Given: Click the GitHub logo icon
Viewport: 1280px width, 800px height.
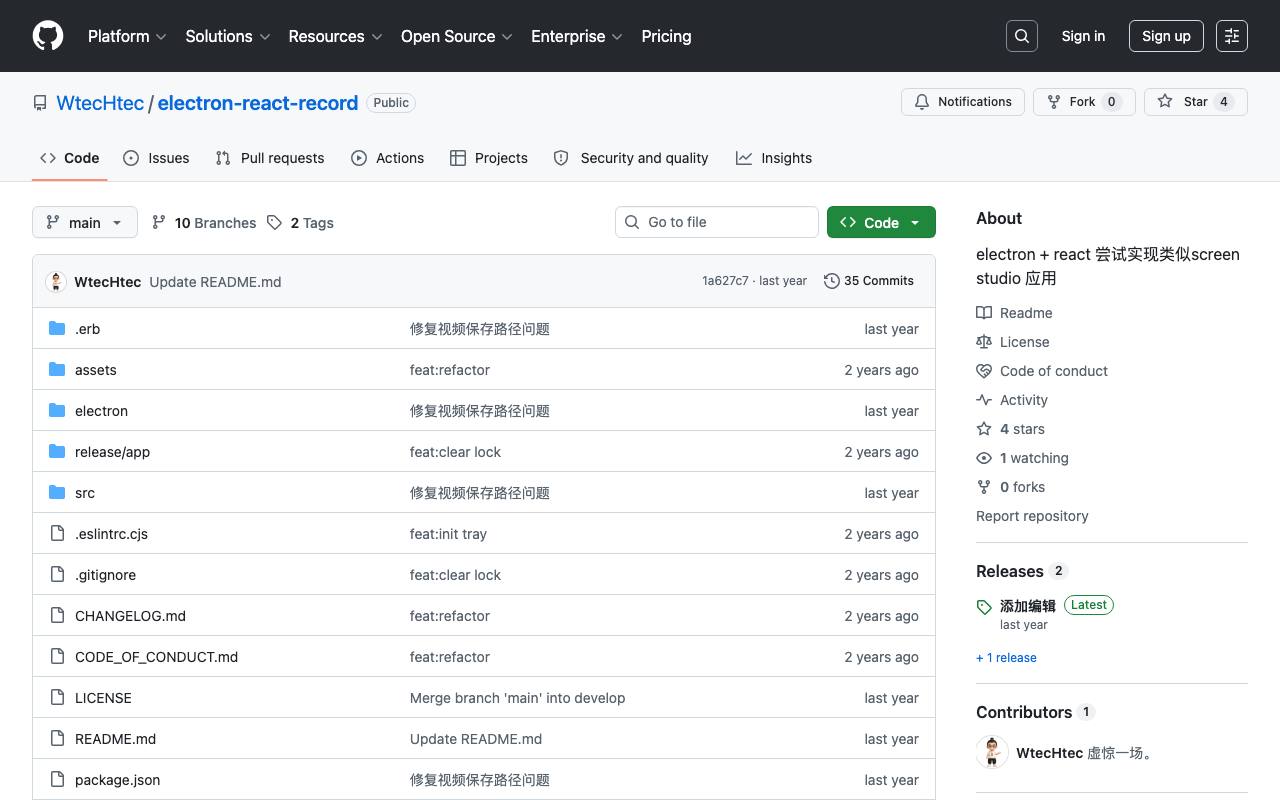Looking at the screenshot, I should pos(48,36).
